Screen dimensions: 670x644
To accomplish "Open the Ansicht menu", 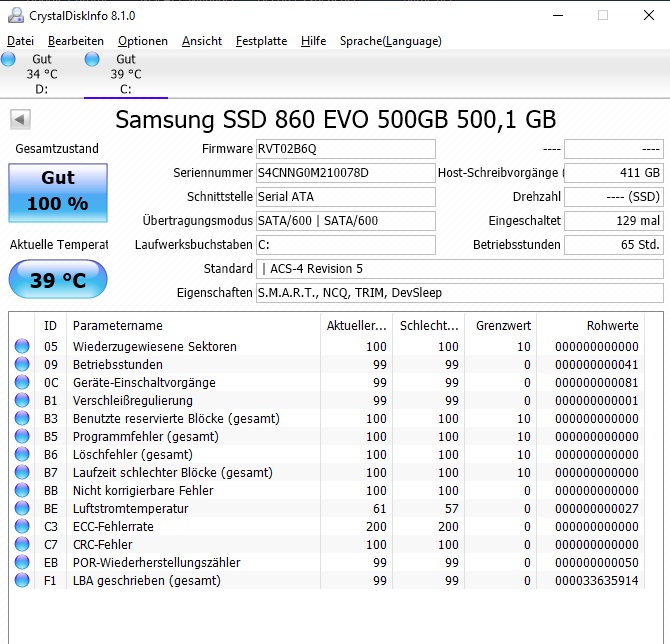I will tap(202, 41).
